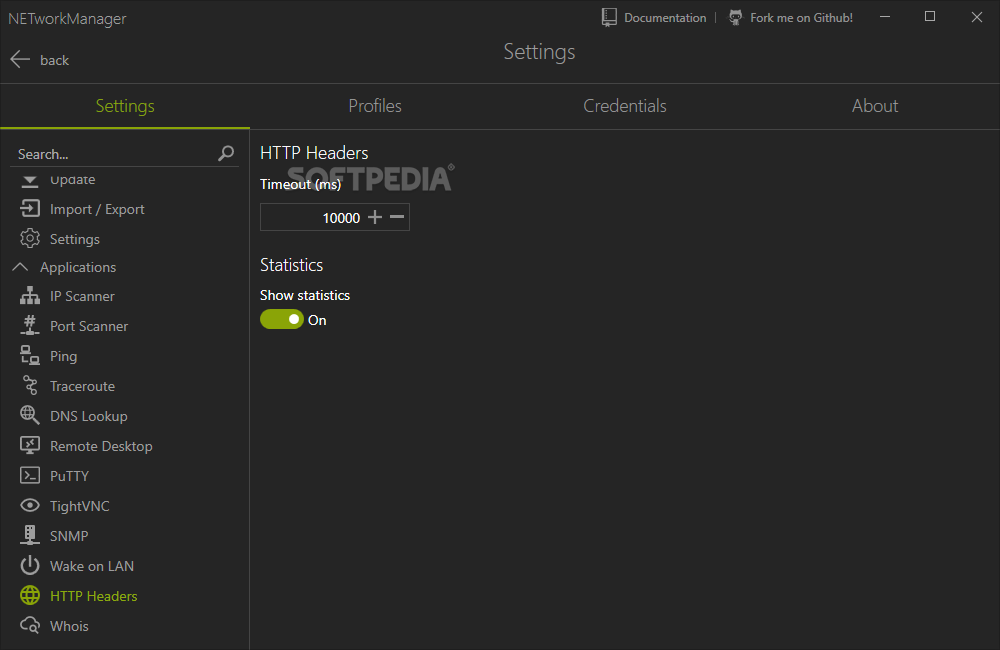The image size is (1000, 650).
Task: Go back using the back label
Action: pos(54,60)
